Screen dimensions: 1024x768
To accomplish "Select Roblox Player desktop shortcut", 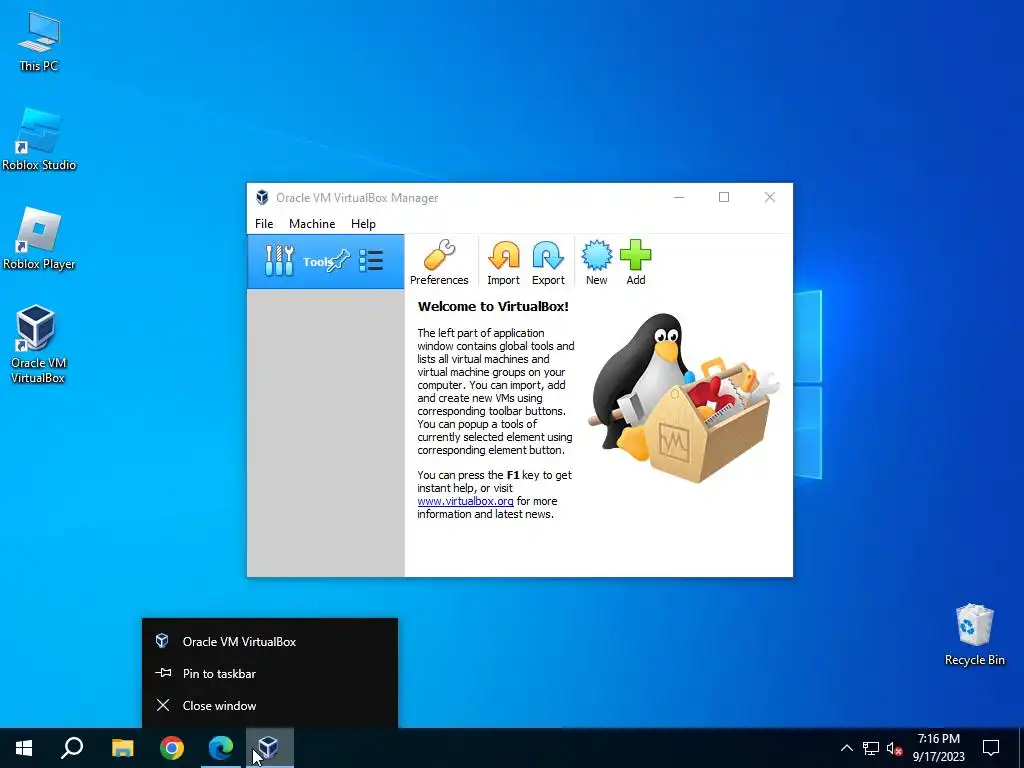I will (39, 239).
